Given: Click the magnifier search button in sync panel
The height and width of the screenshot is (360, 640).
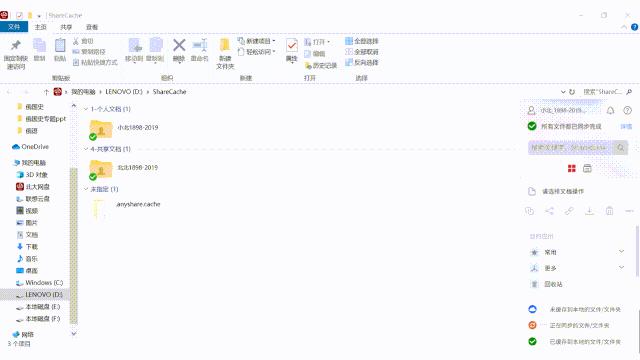Looking at the screenshot, I should pyautogui.click(x=620, y=148).
